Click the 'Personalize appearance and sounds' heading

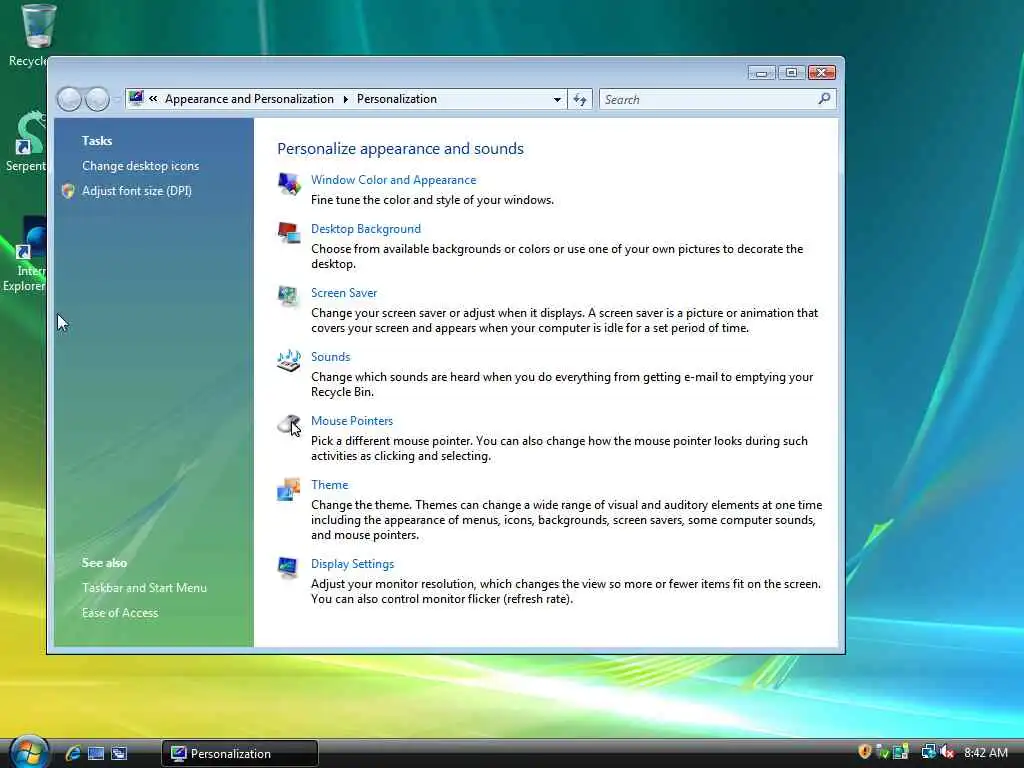(x=400, y=148)
